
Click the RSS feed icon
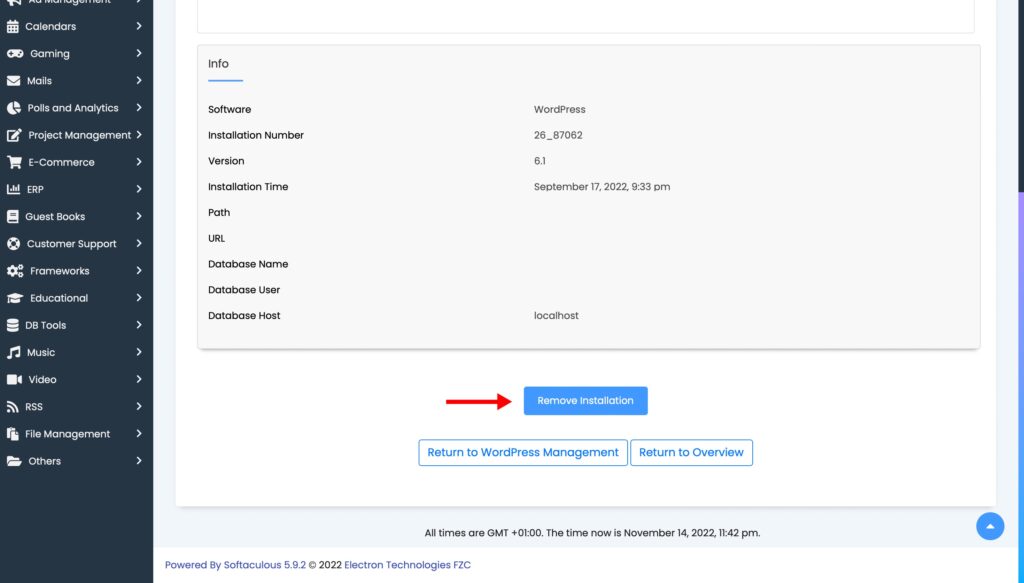click(12, 407)
